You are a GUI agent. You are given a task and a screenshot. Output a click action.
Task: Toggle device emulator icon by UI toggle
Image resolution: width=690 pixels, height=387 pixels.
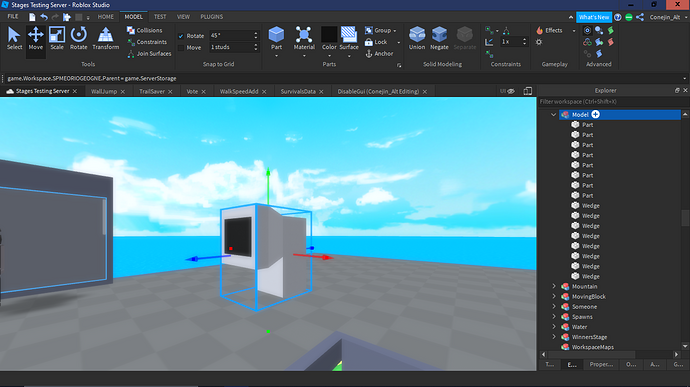tap(528, 91)
